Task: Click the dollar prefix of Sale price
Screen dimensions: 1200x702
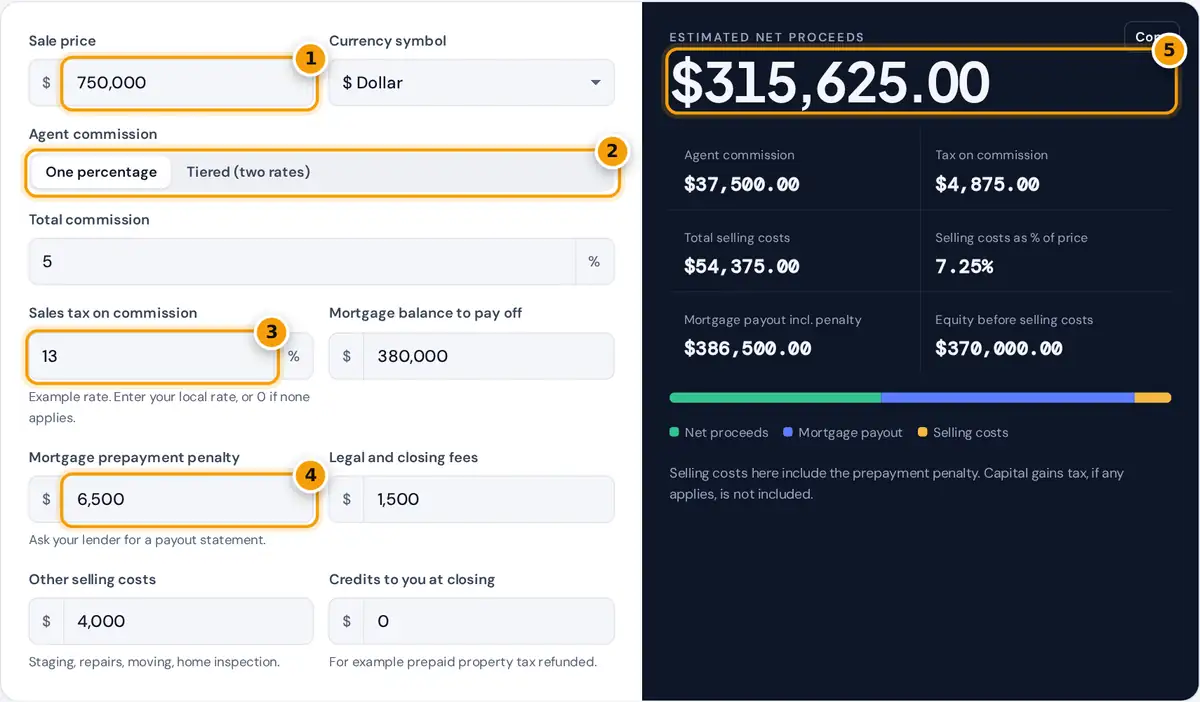Action: coord(46,83)
